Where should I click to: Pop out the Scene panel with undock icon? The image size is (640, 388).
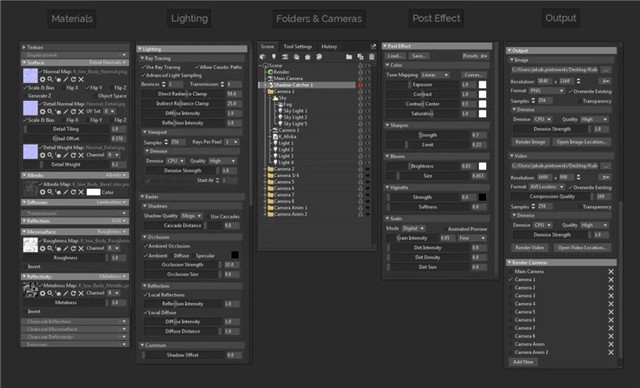[x=373, y=47]
